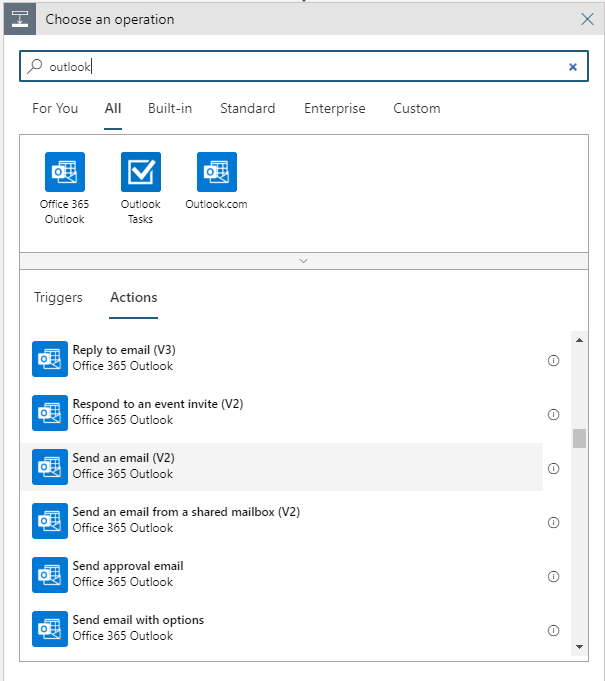Switch to the Custom tab
The image size is (605, 681).
point(417,108)
